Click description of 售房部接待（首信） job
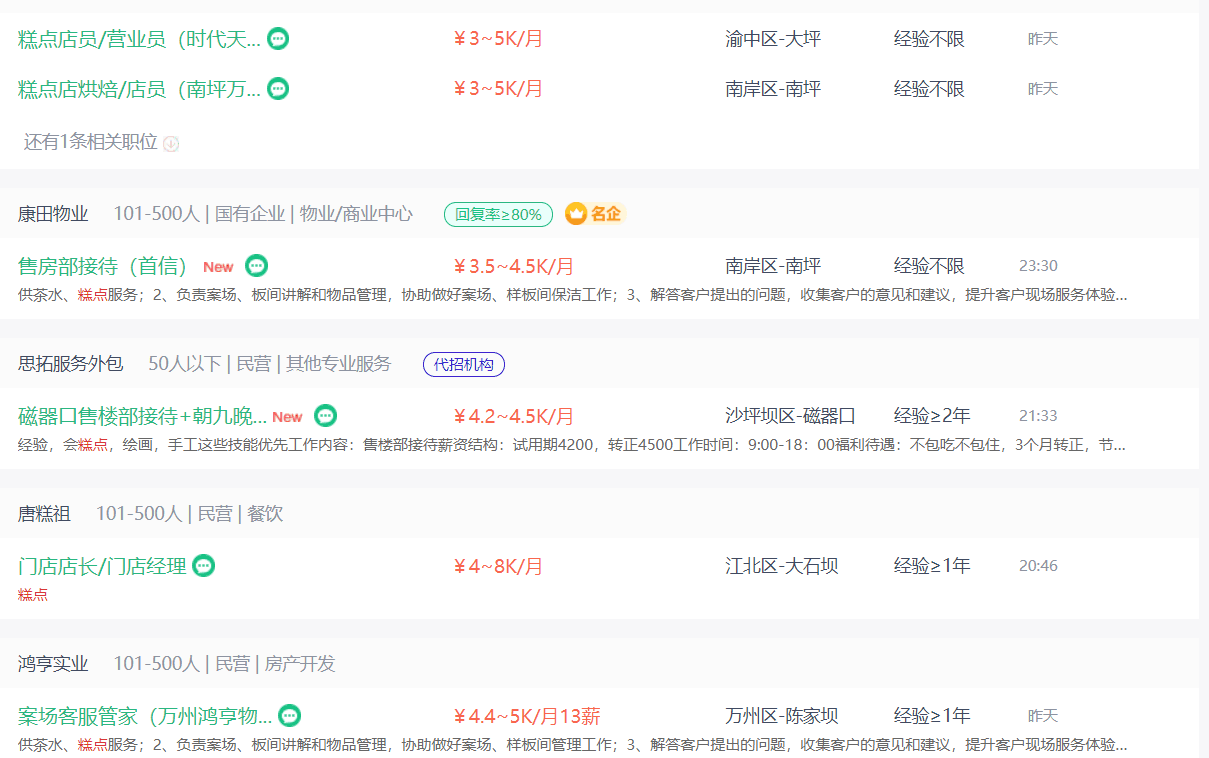Image resolution: width=1209 pixels, height=758 pixels. pyautogui.click(x=572, y=295)
